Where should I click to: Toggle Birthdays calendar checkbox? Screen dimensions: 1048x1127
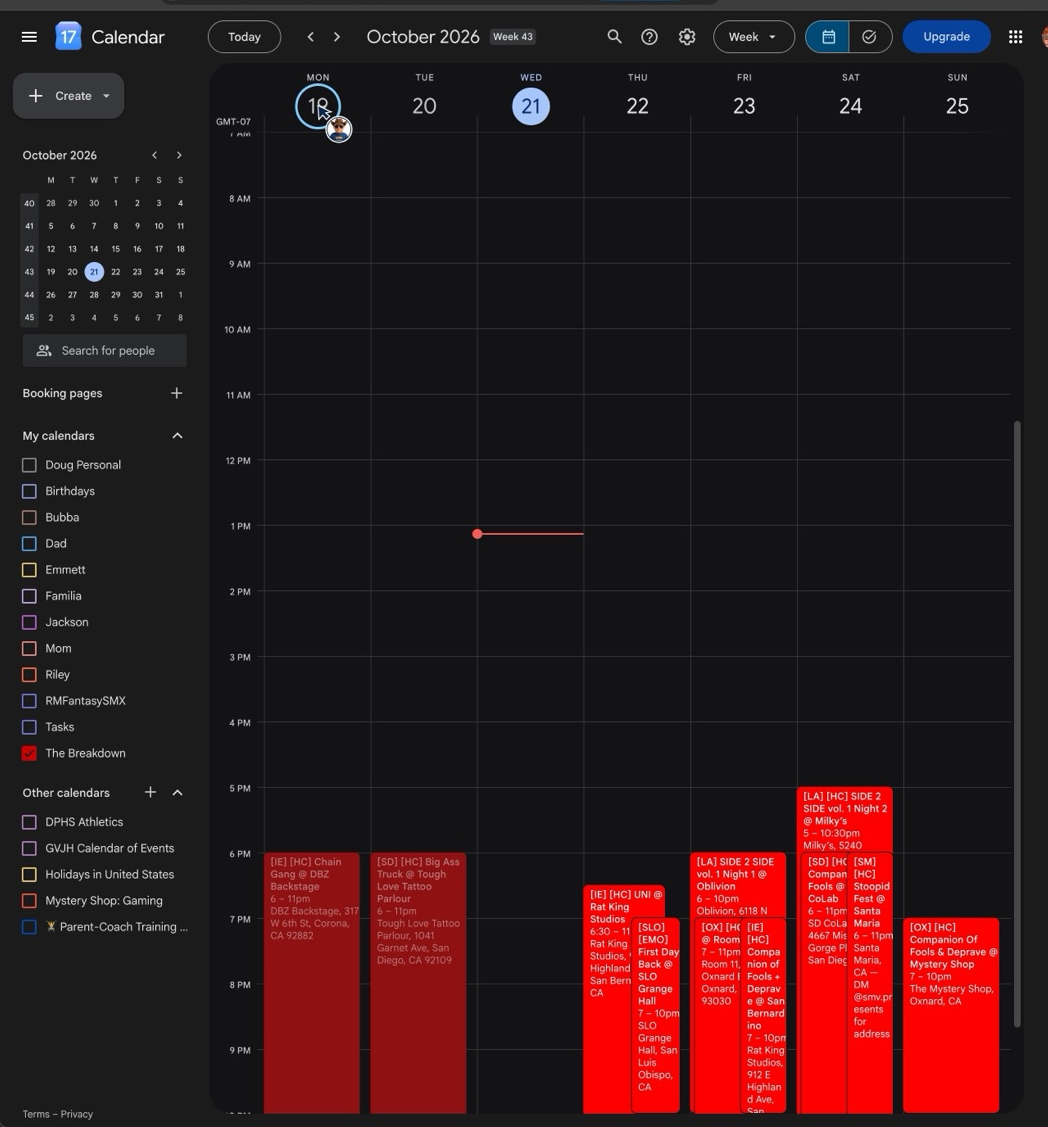[x=29, y=492]
